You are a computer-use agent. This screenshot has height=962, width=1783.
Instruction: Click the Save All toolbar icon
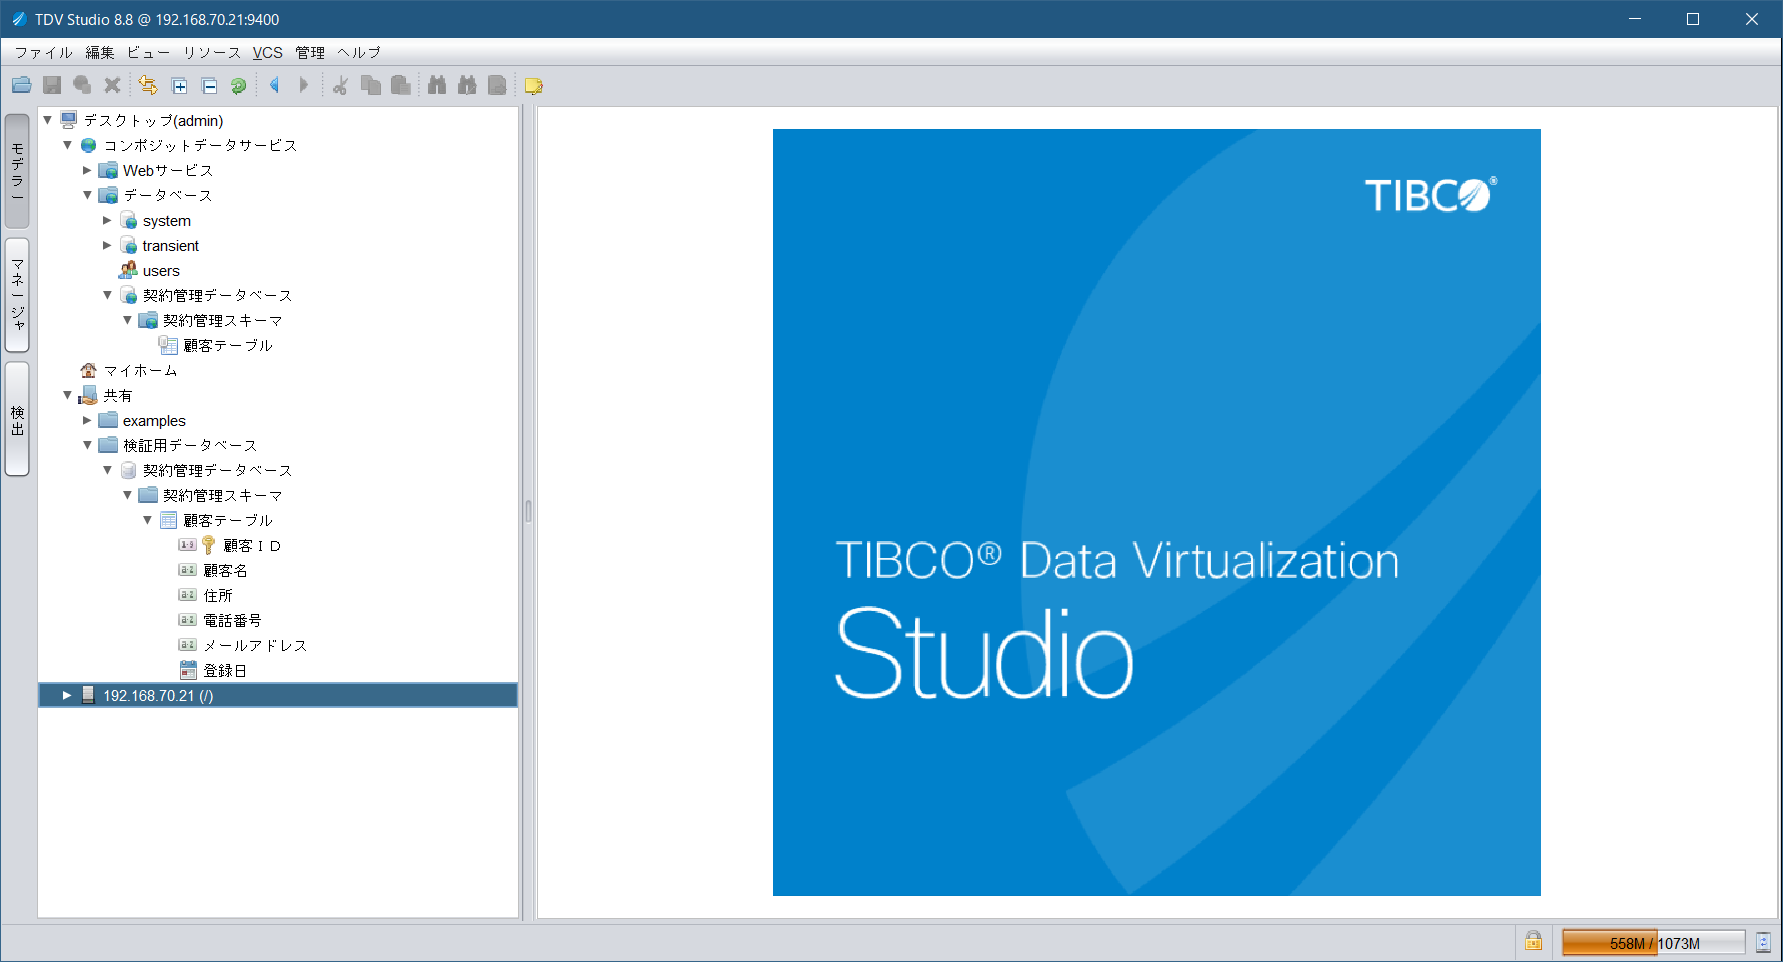click(x=82, y=86)
